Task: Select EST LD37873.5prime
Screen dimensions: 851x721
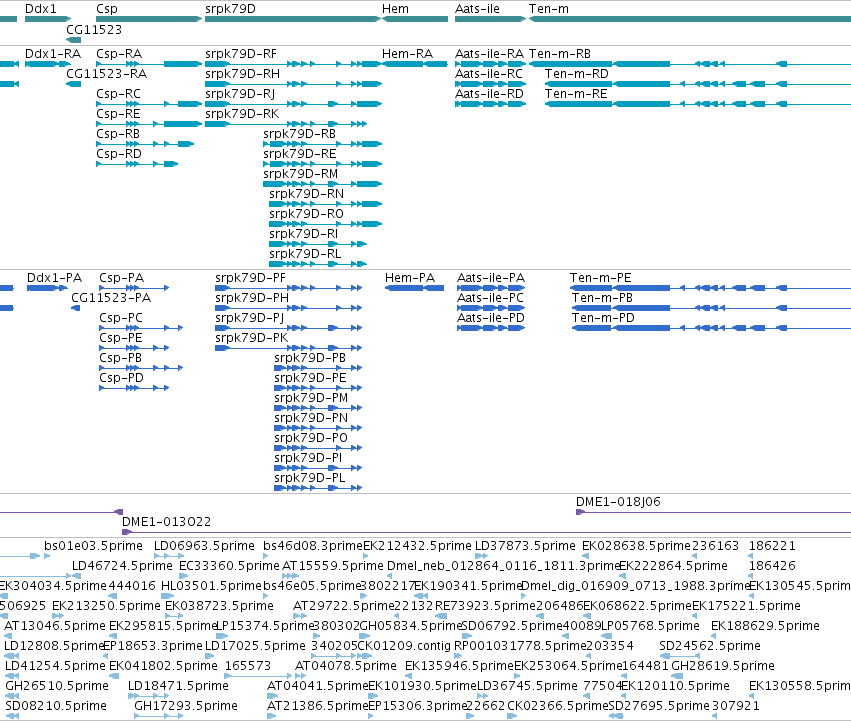Action: click(525, 546)
